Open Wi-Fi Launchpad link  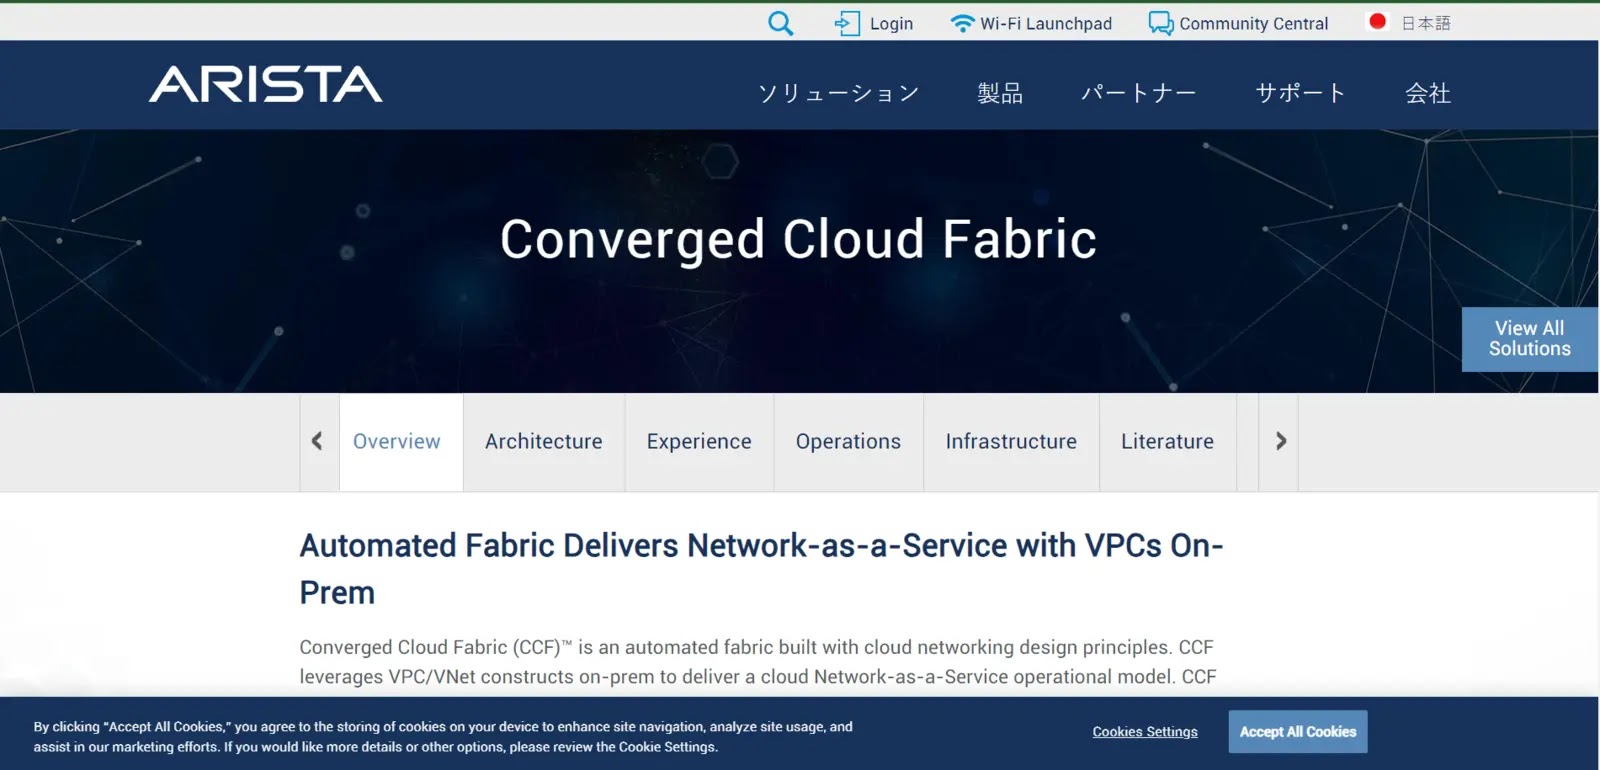[x=1046, y=23]
